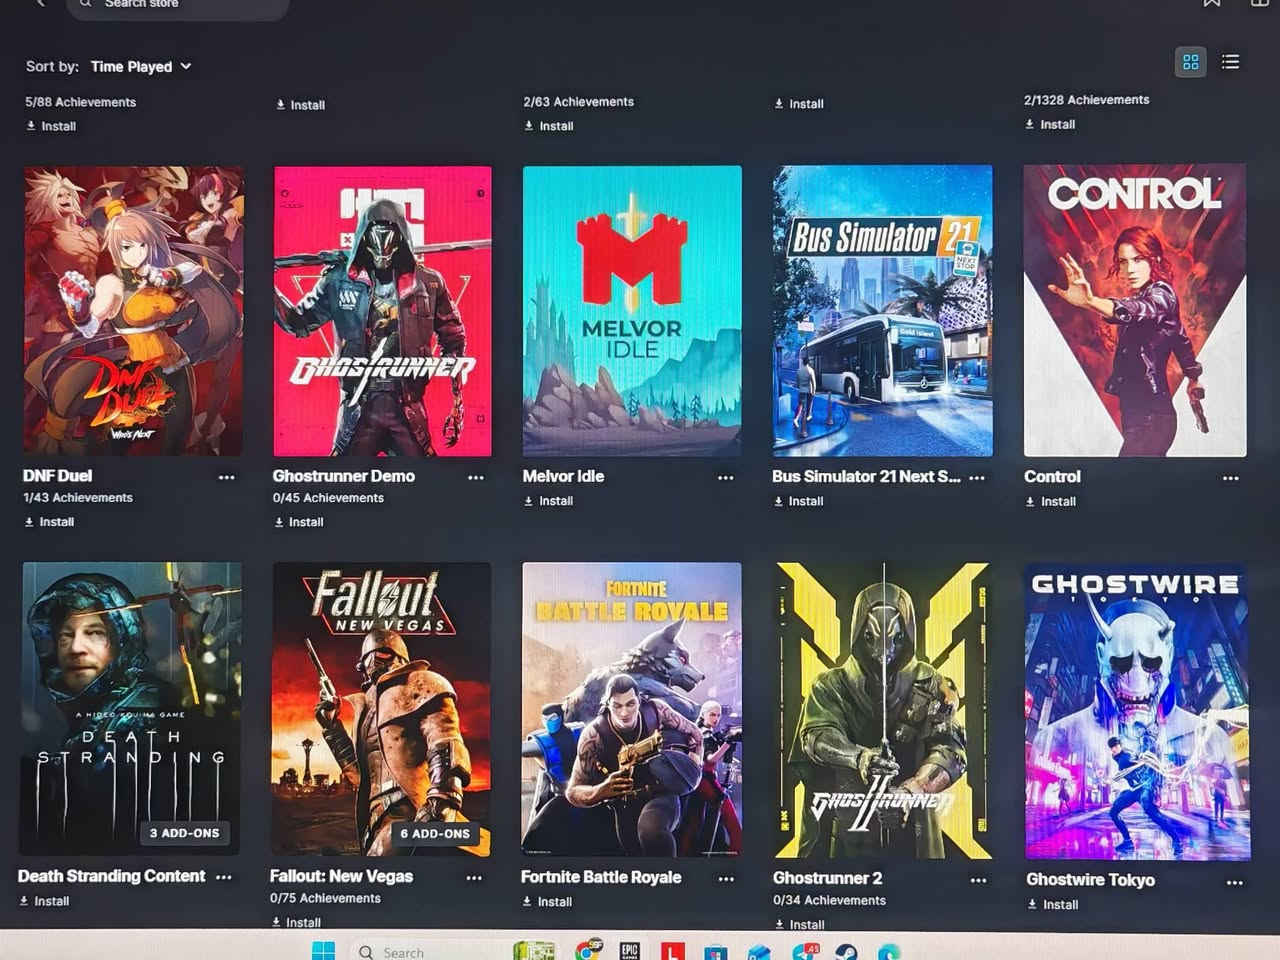1280x960 pixels.
Task: Click the Melvor Idle title
Action: click(563, 476)
